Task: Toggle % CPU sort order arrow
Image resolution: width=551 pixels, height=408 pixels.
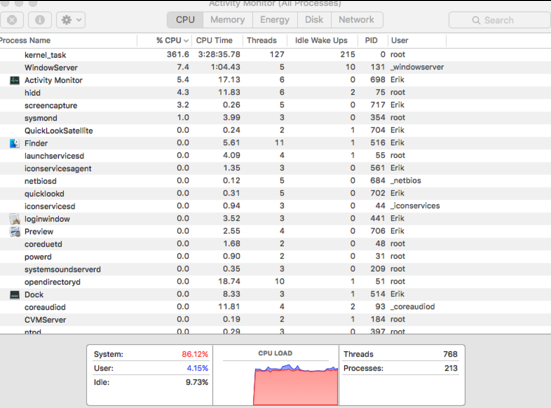Action: pyautogui.click(x=186, y=41)
